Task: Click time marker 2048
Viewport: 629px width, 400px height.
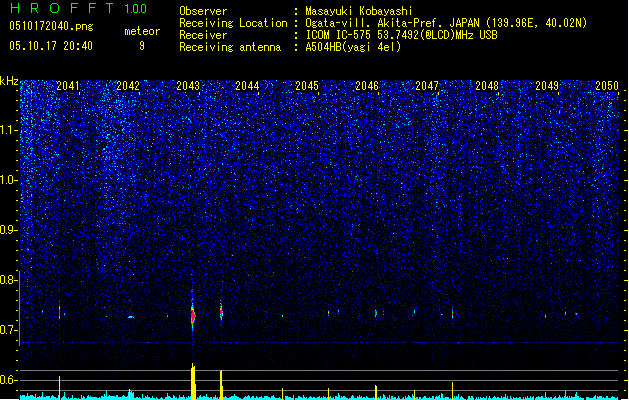Action: click(487, 86)
